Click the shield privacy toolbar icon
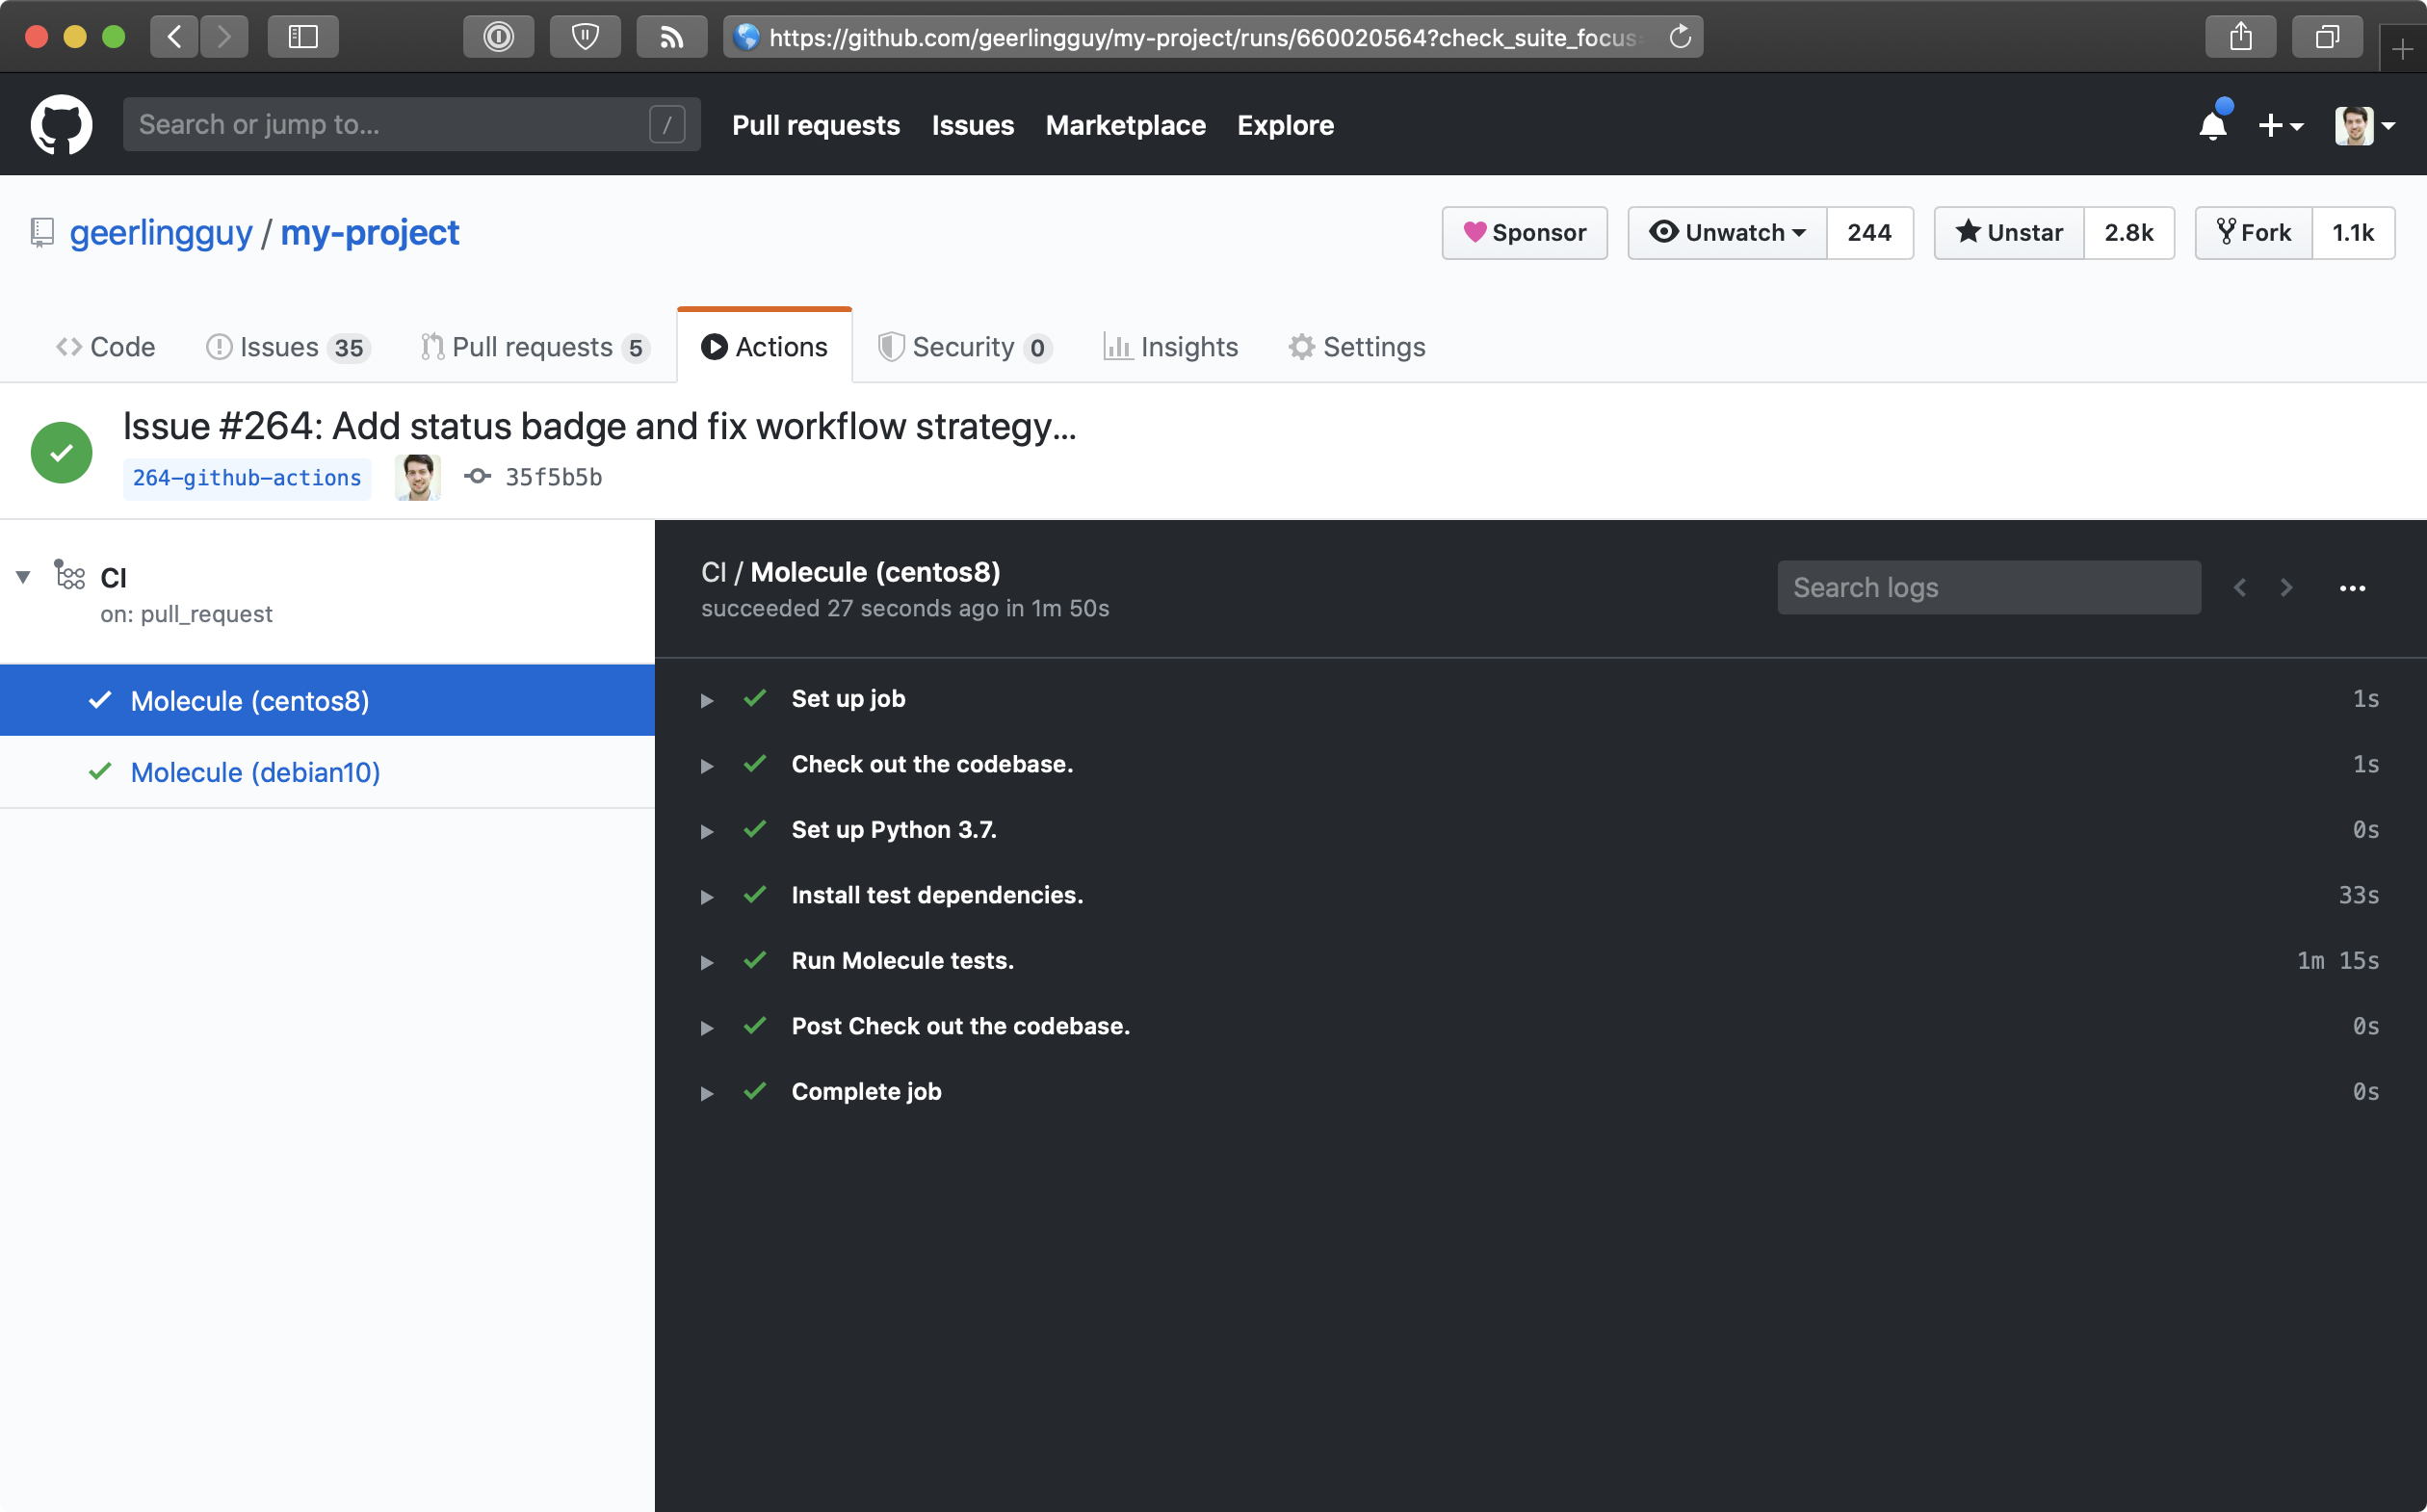Screen dimensions: 2427x1512 pos(585,37)
